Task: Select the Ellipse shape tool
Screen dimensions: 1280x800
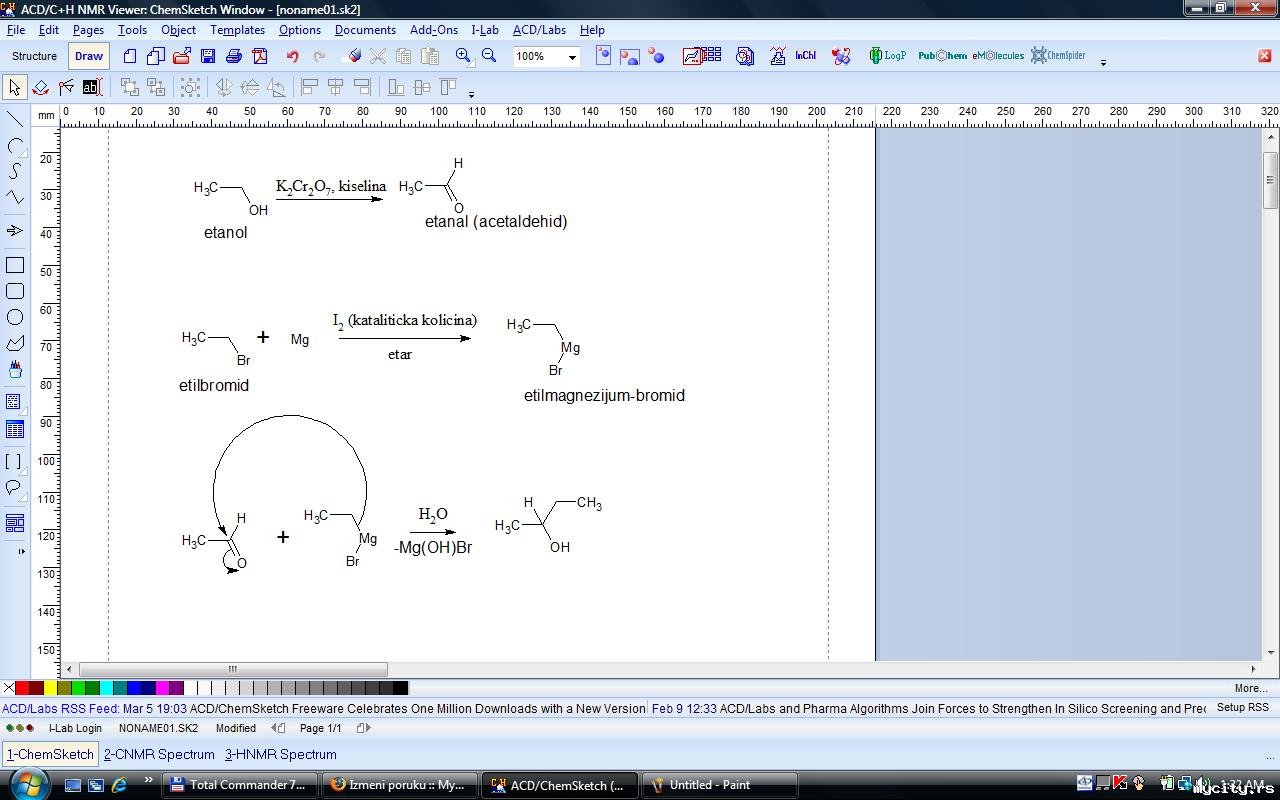Action: [15, 318]
